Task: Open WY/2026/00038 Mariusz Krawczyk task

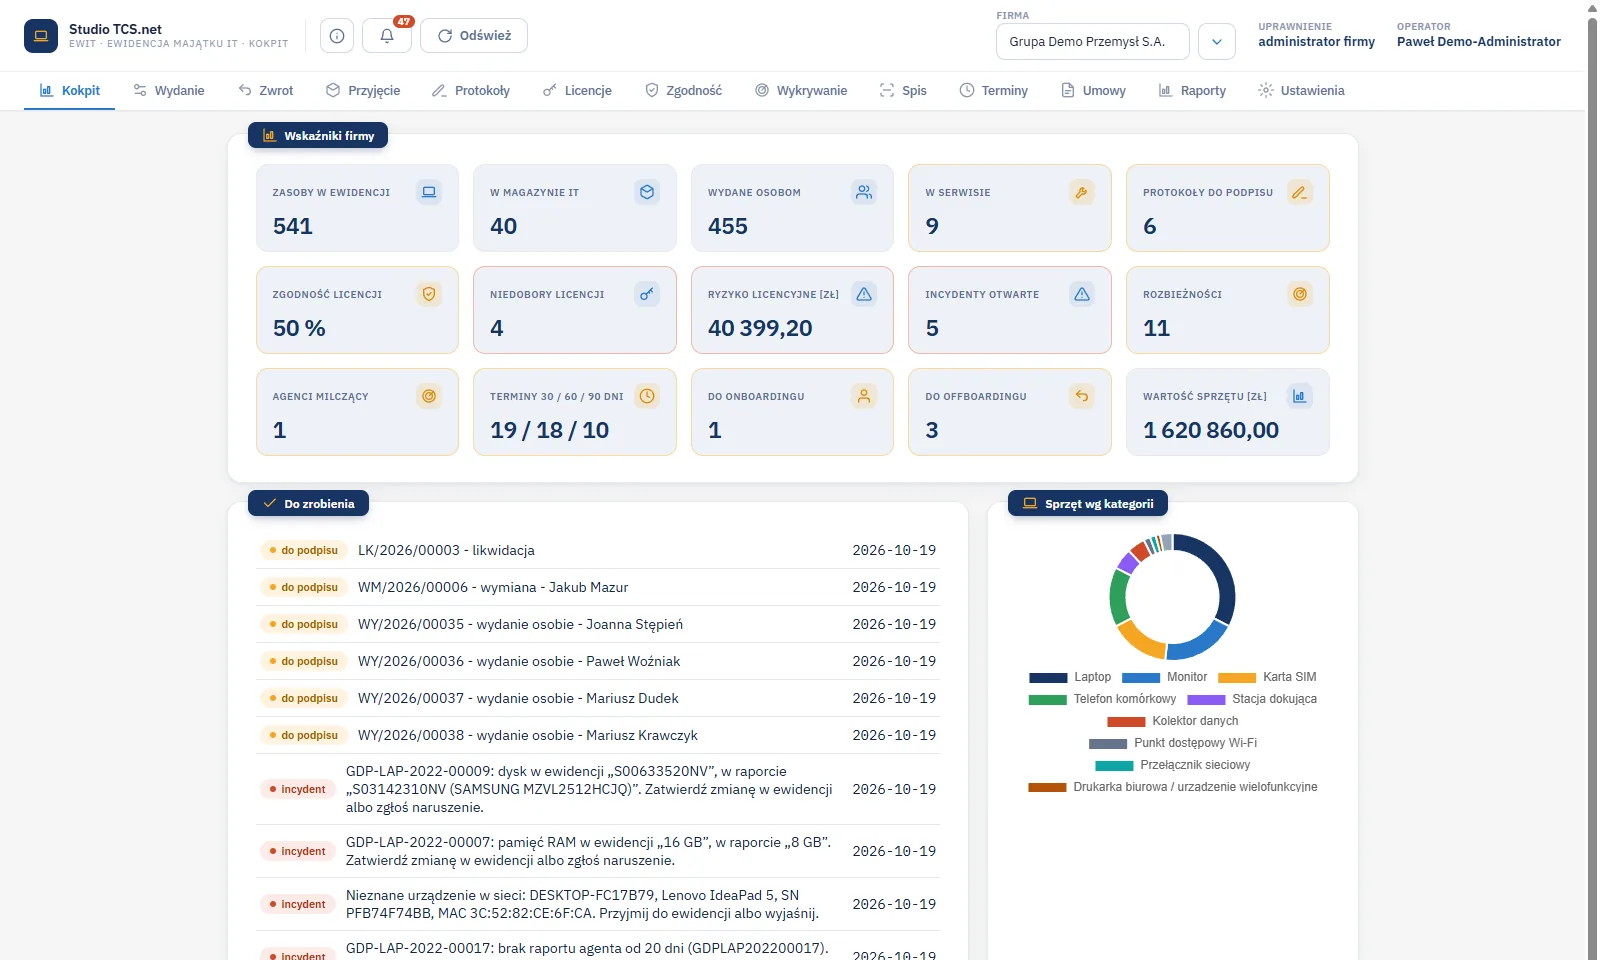Action: (x=598, y=736)
